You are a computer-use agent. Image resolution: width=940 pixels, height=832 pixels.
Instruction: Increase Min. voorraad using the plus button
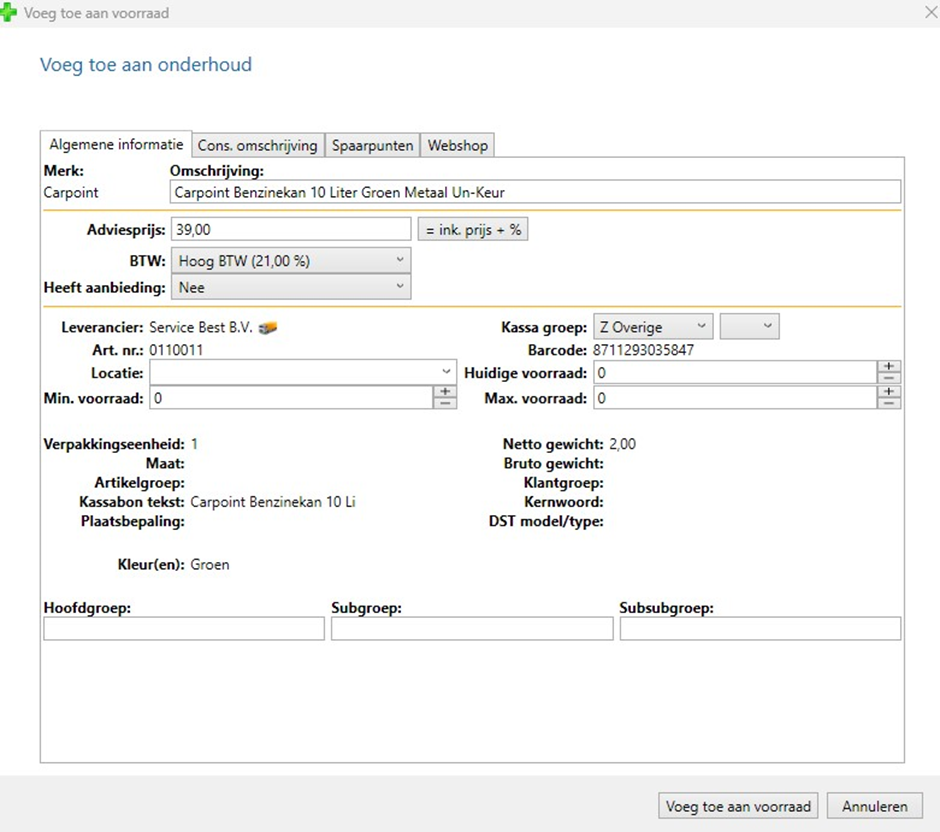click(x=444, y=391)
